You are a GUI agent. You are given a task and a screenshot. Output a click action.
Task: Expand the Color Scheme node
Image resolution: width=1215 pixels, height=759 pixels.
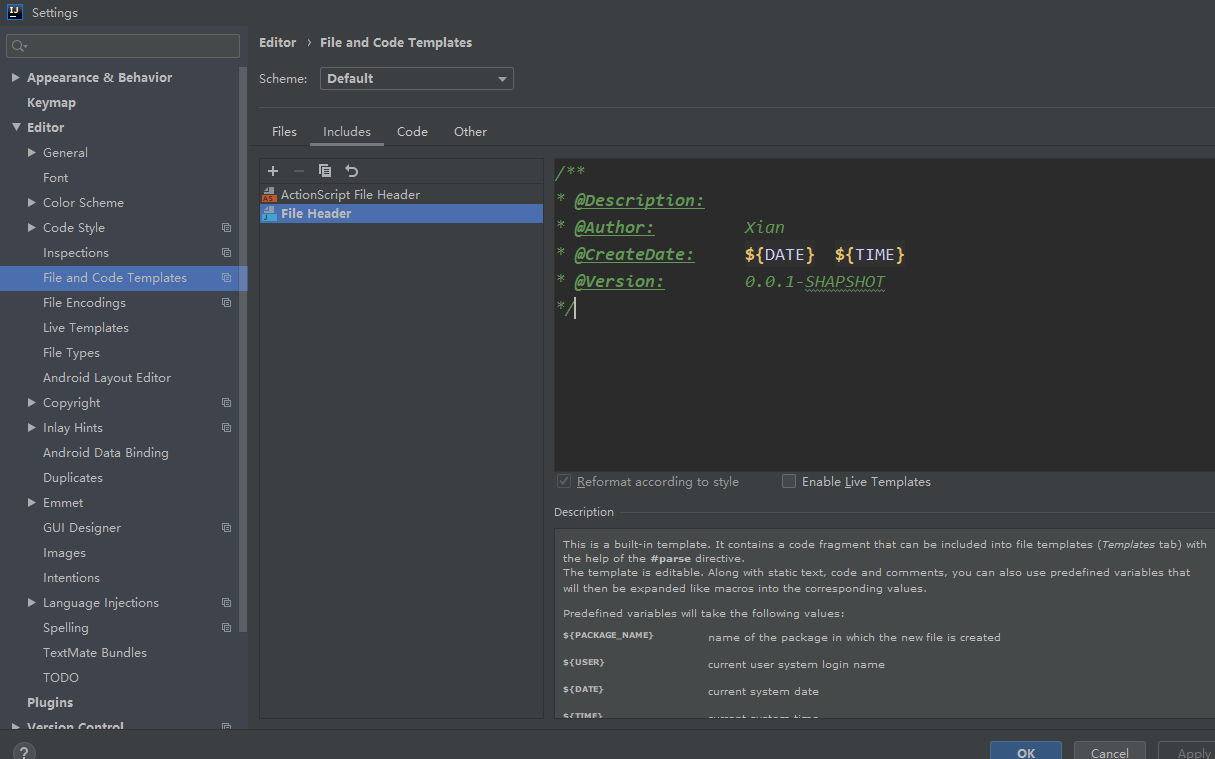(x=32, y=203)
